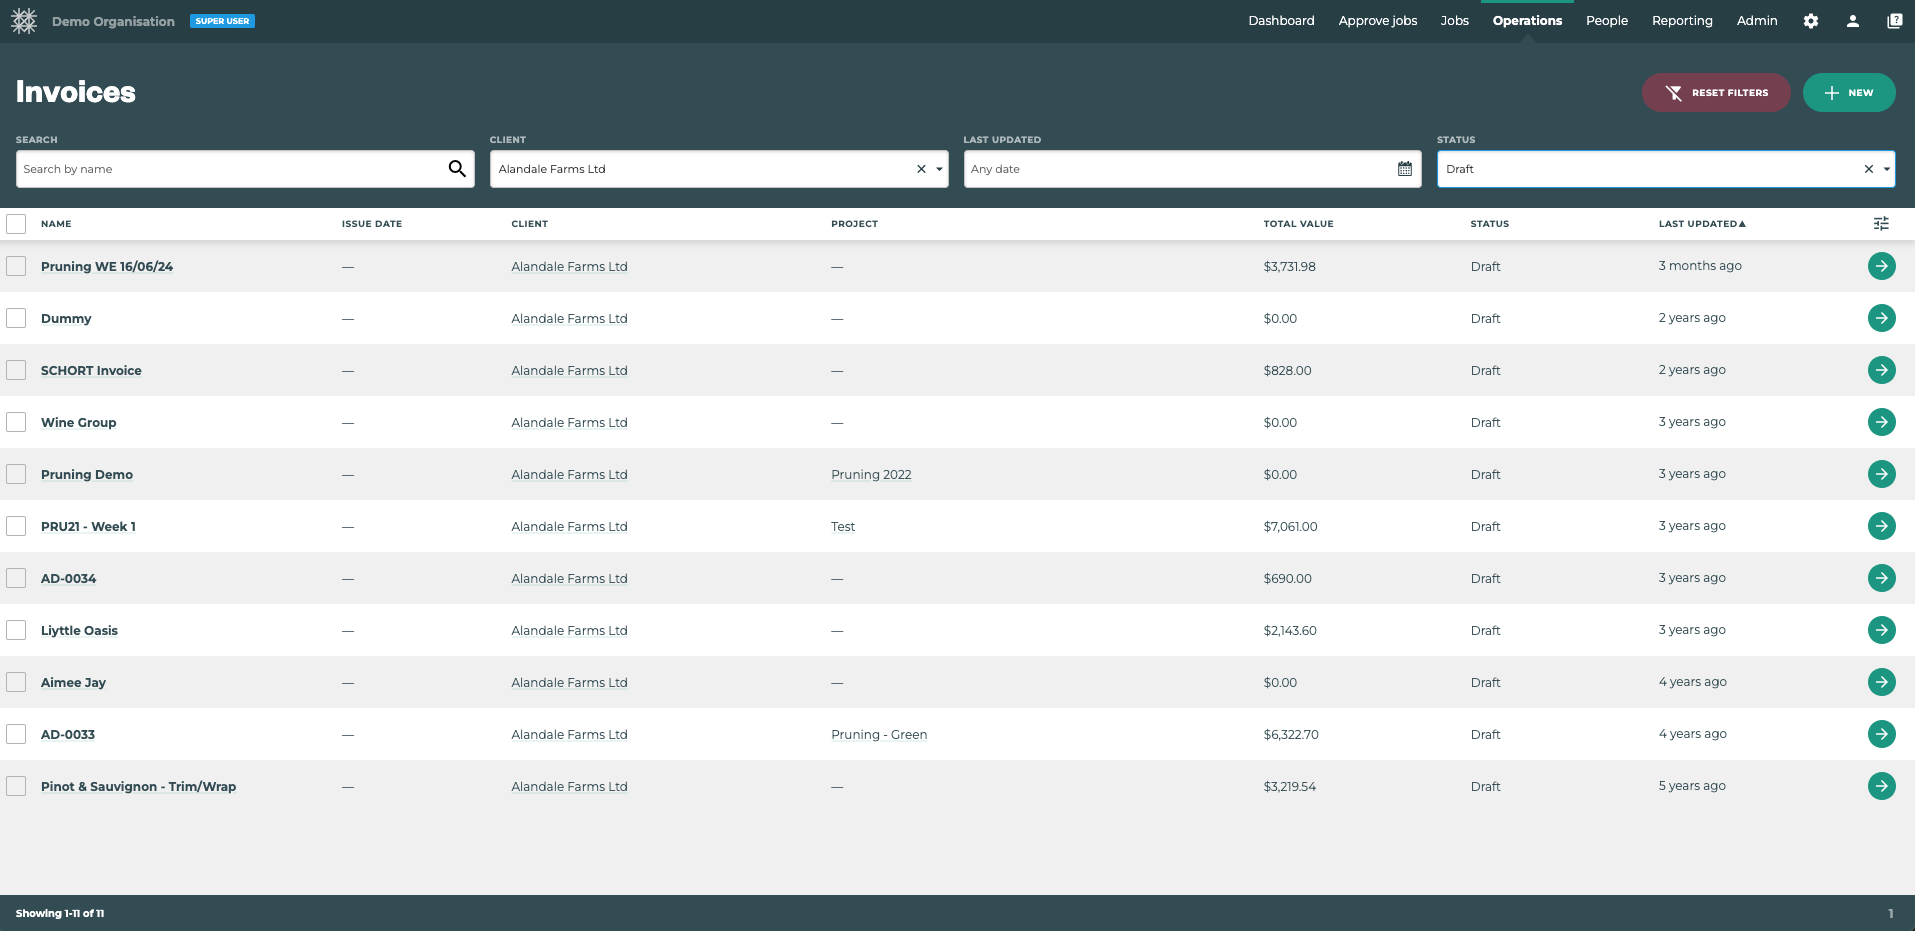The width and height of the screenshot is (1915, 931).
Task: Tick the checkbox for the Dummy invoice
Action: tap(16, 318)
